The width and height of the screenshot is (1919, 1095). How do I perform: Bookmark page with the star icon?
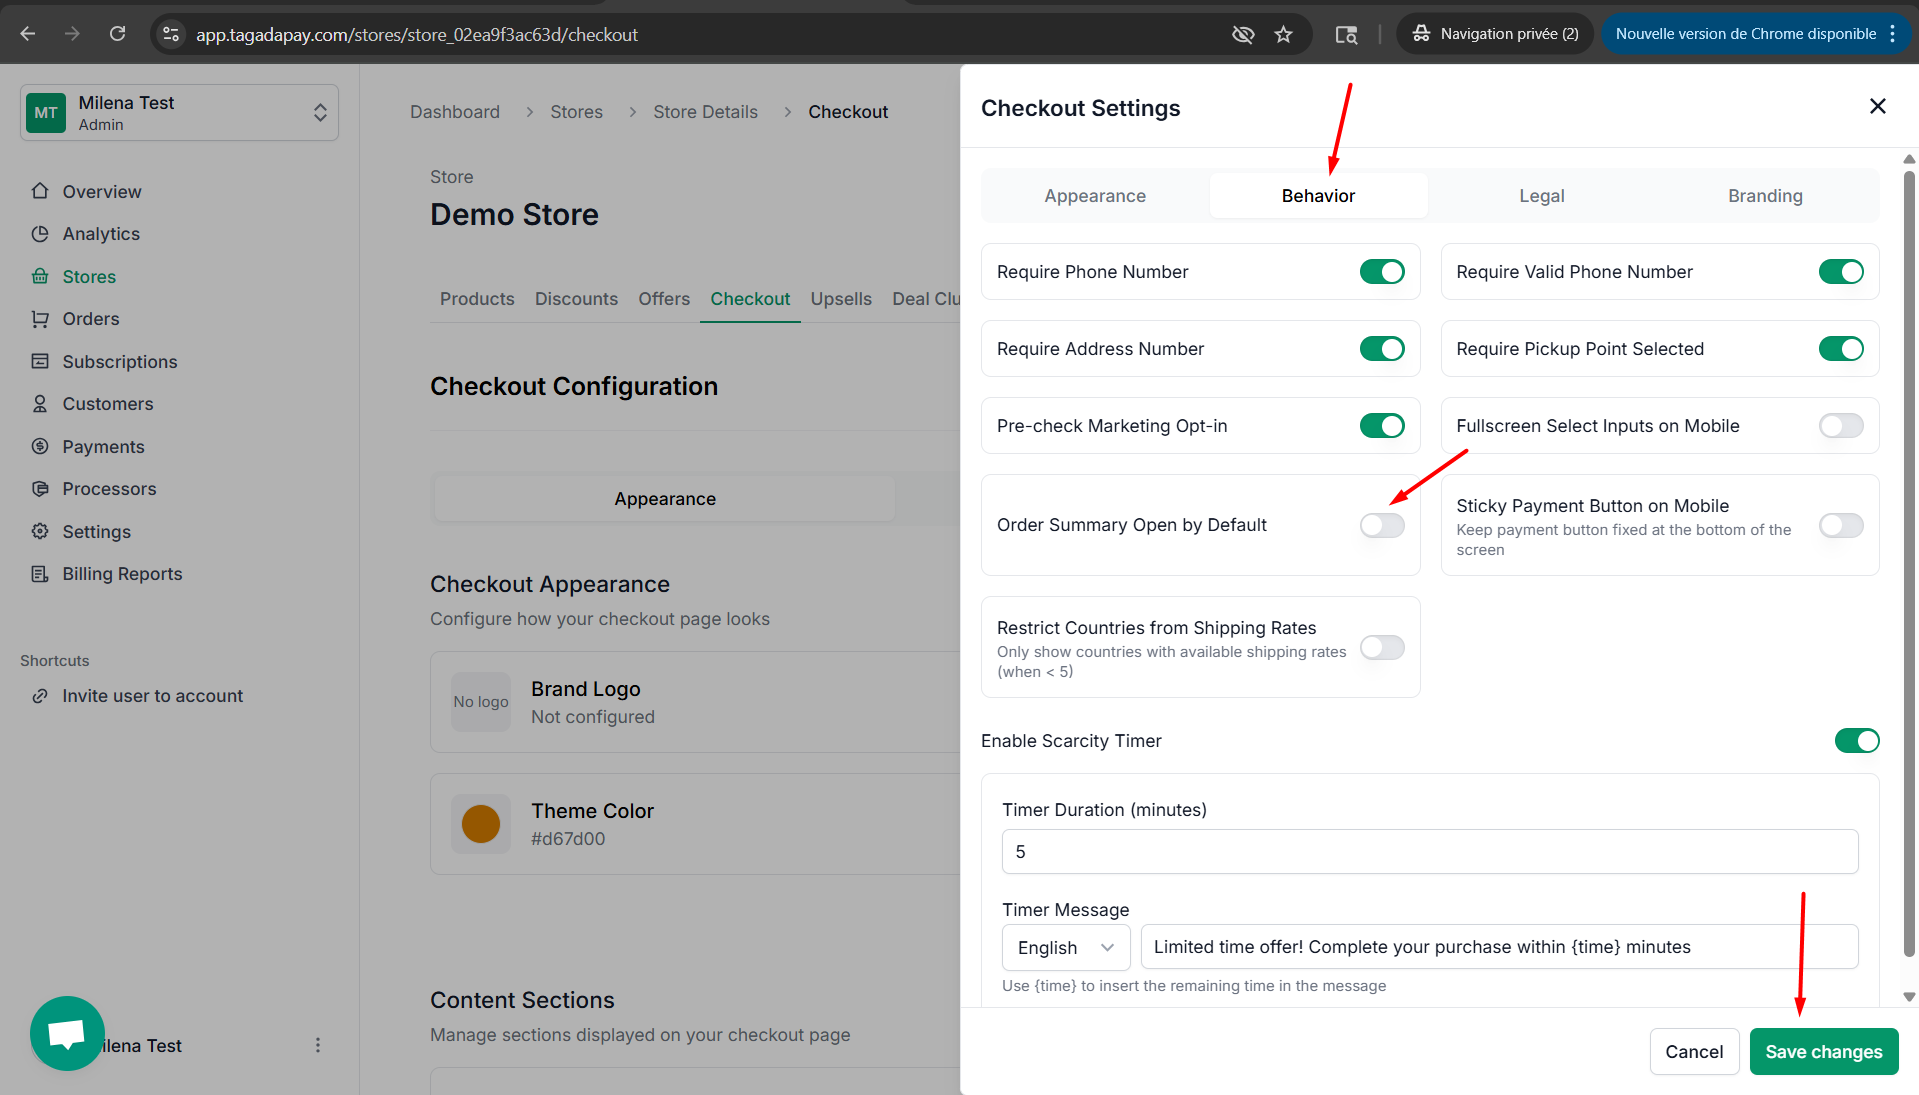click(x=1284, y=34)
